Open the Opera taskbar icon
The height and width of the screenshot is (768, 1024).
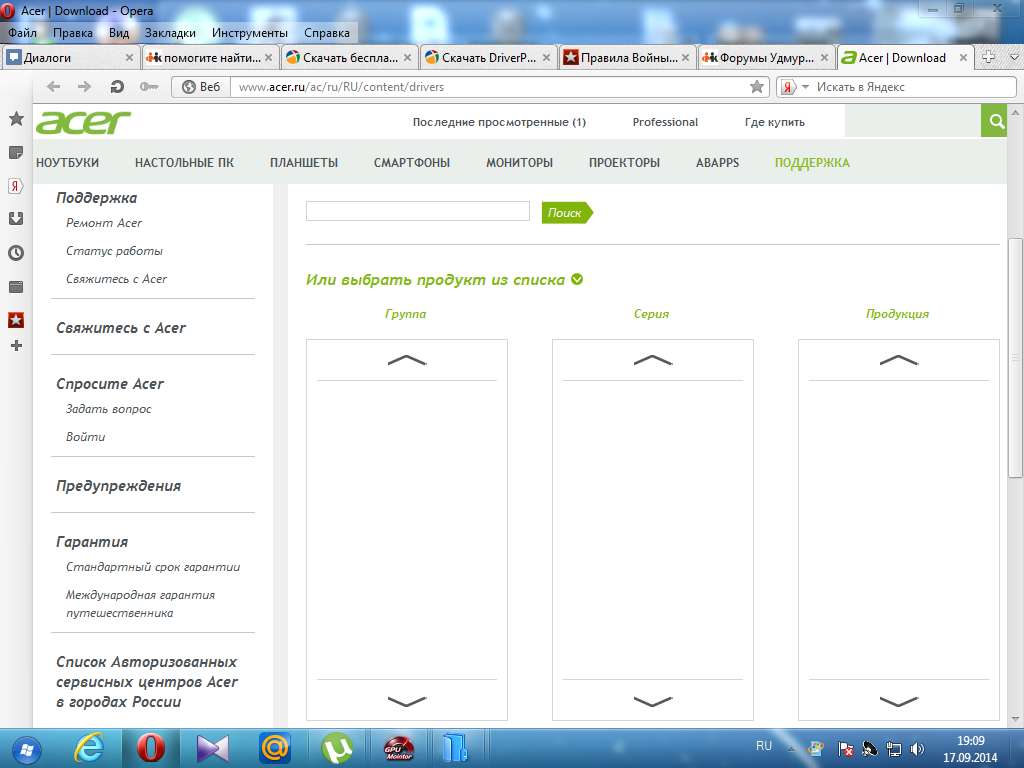tap(150, 748)
